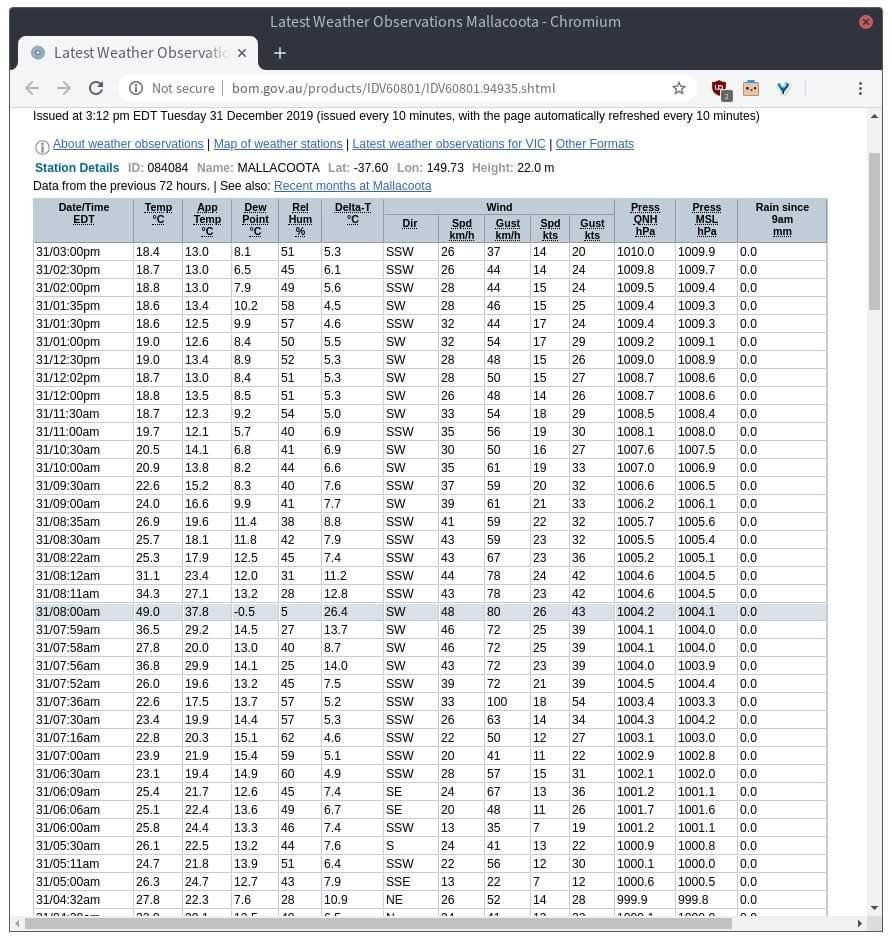Open About weather observations link
This screenshot has width=892, height=941.
128,144
